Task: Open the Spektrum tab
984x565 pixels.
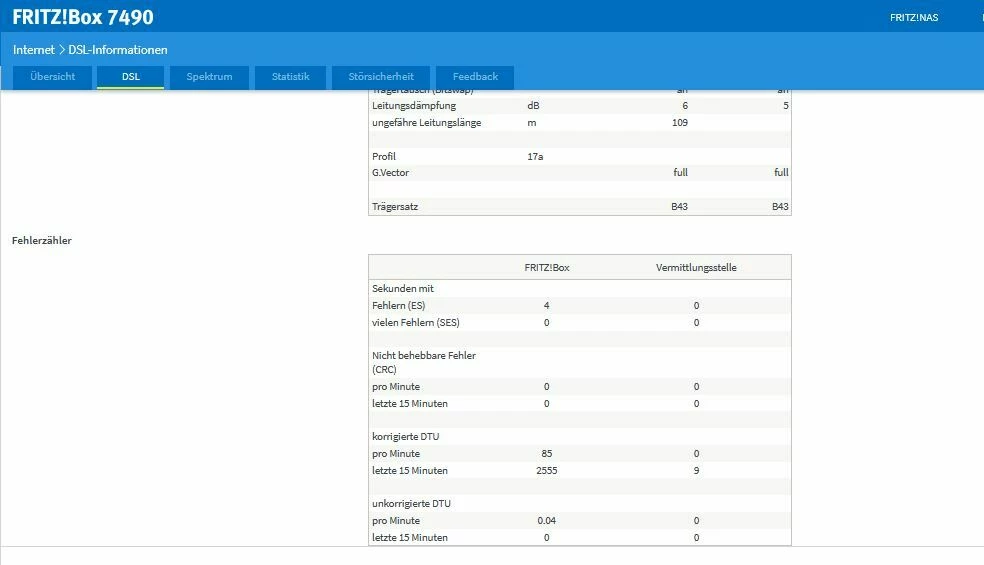Action: (x=210, y=77)
